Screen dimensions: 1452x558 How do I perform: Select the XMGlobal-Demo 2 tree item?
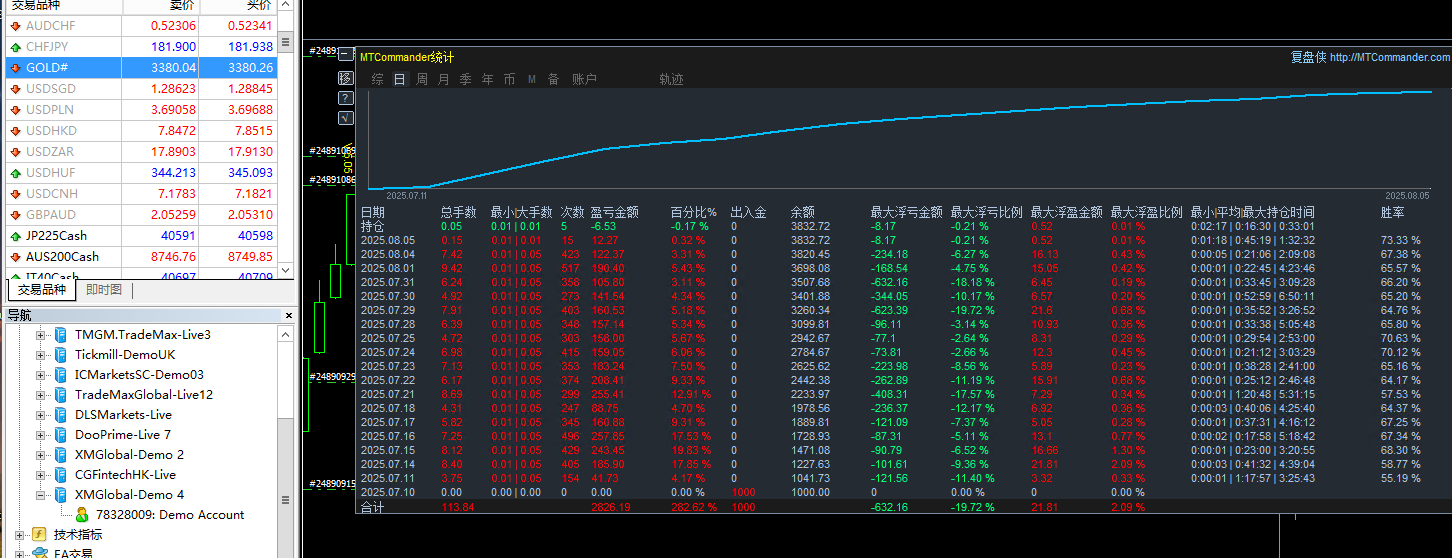130,454
